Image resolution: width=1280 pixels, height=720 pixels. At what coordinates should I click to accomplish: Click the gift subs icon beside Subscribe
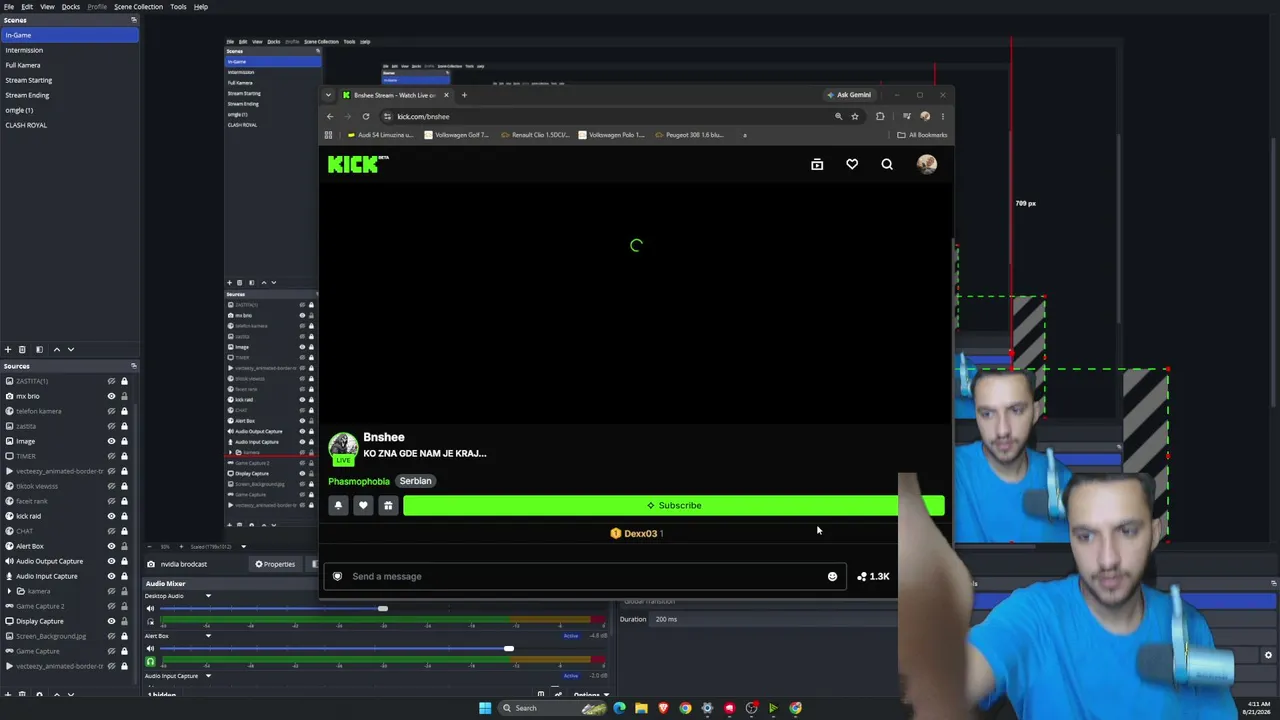pos(388,506)
